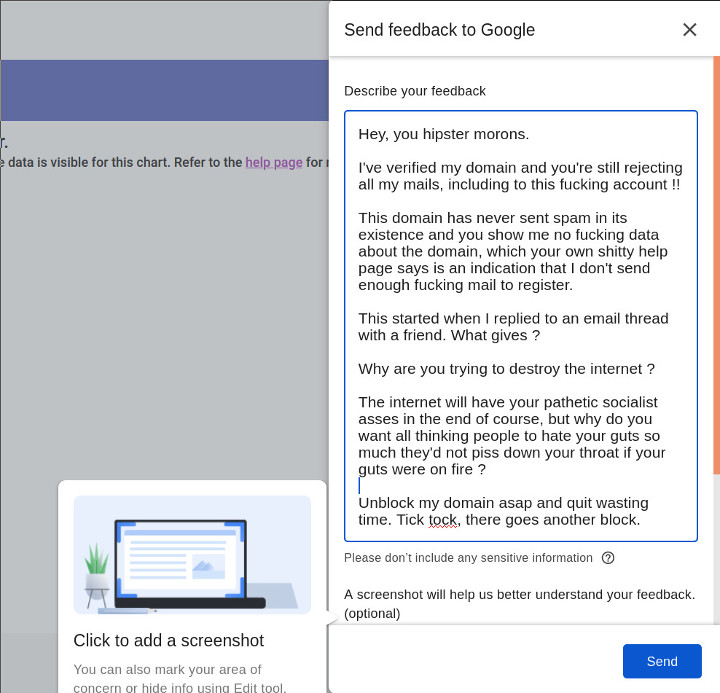Viewport: 720px width, 693px height.
Task: Click 'You can also mark your area' description
Action: (180, 678)
